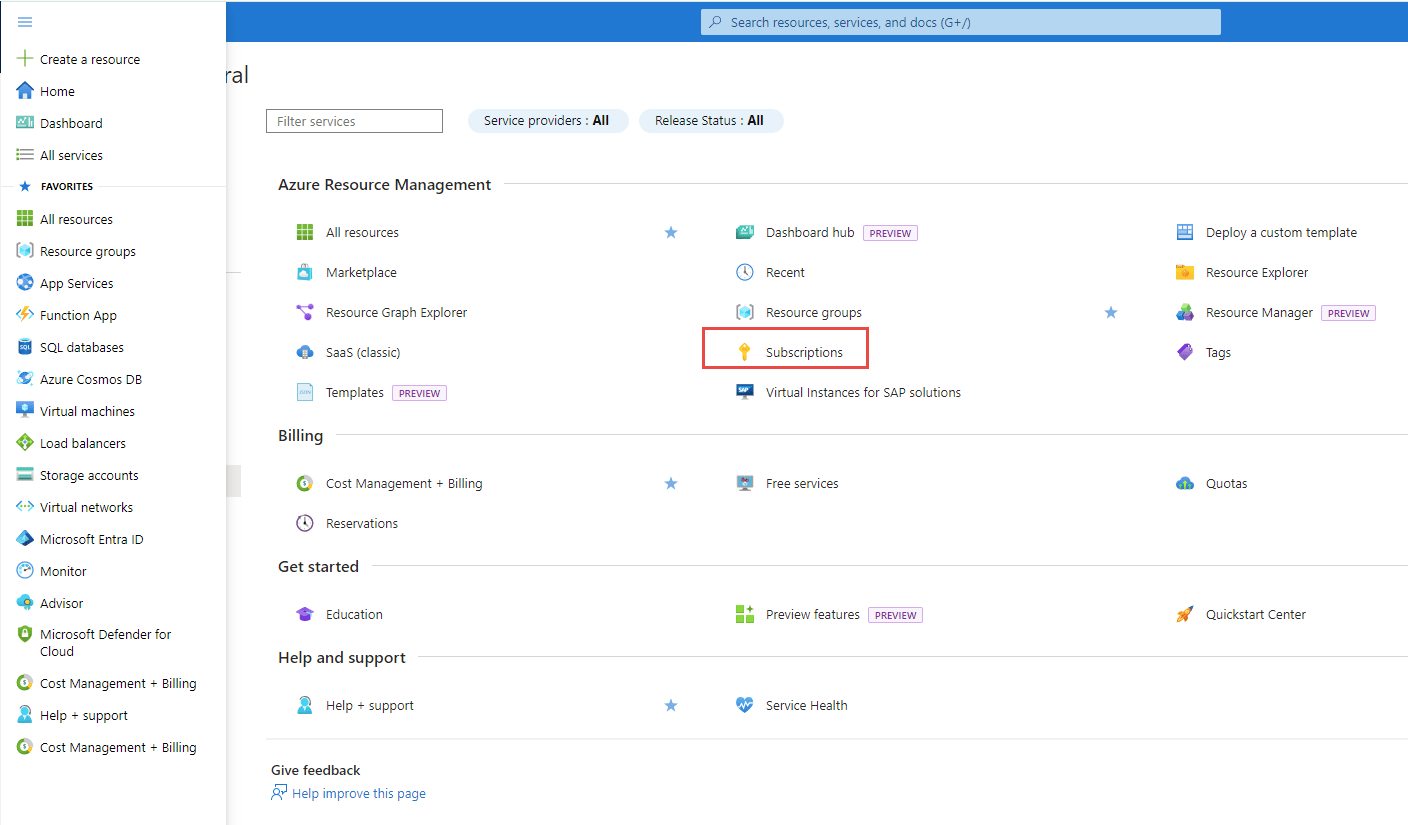Toggle favorite star beside Cost Management + Billing service

tap(671, 483)
